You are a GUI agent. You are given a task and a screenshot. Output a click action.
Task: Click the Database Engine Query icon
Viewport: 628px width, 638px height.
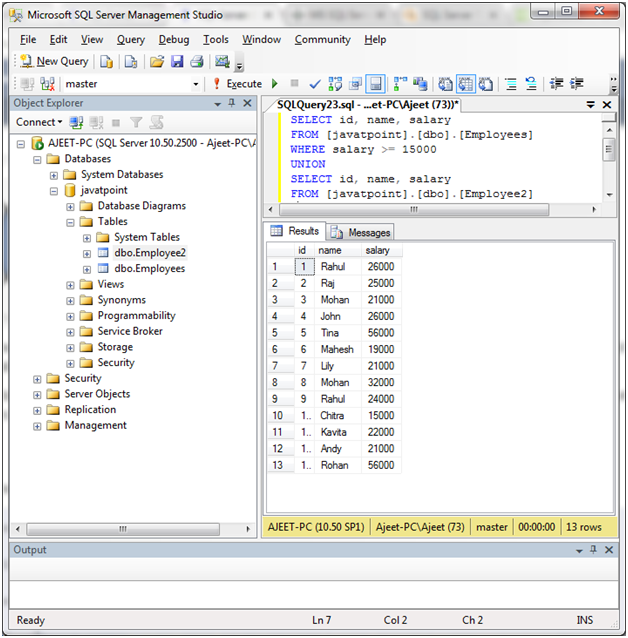tap(106, 61)
